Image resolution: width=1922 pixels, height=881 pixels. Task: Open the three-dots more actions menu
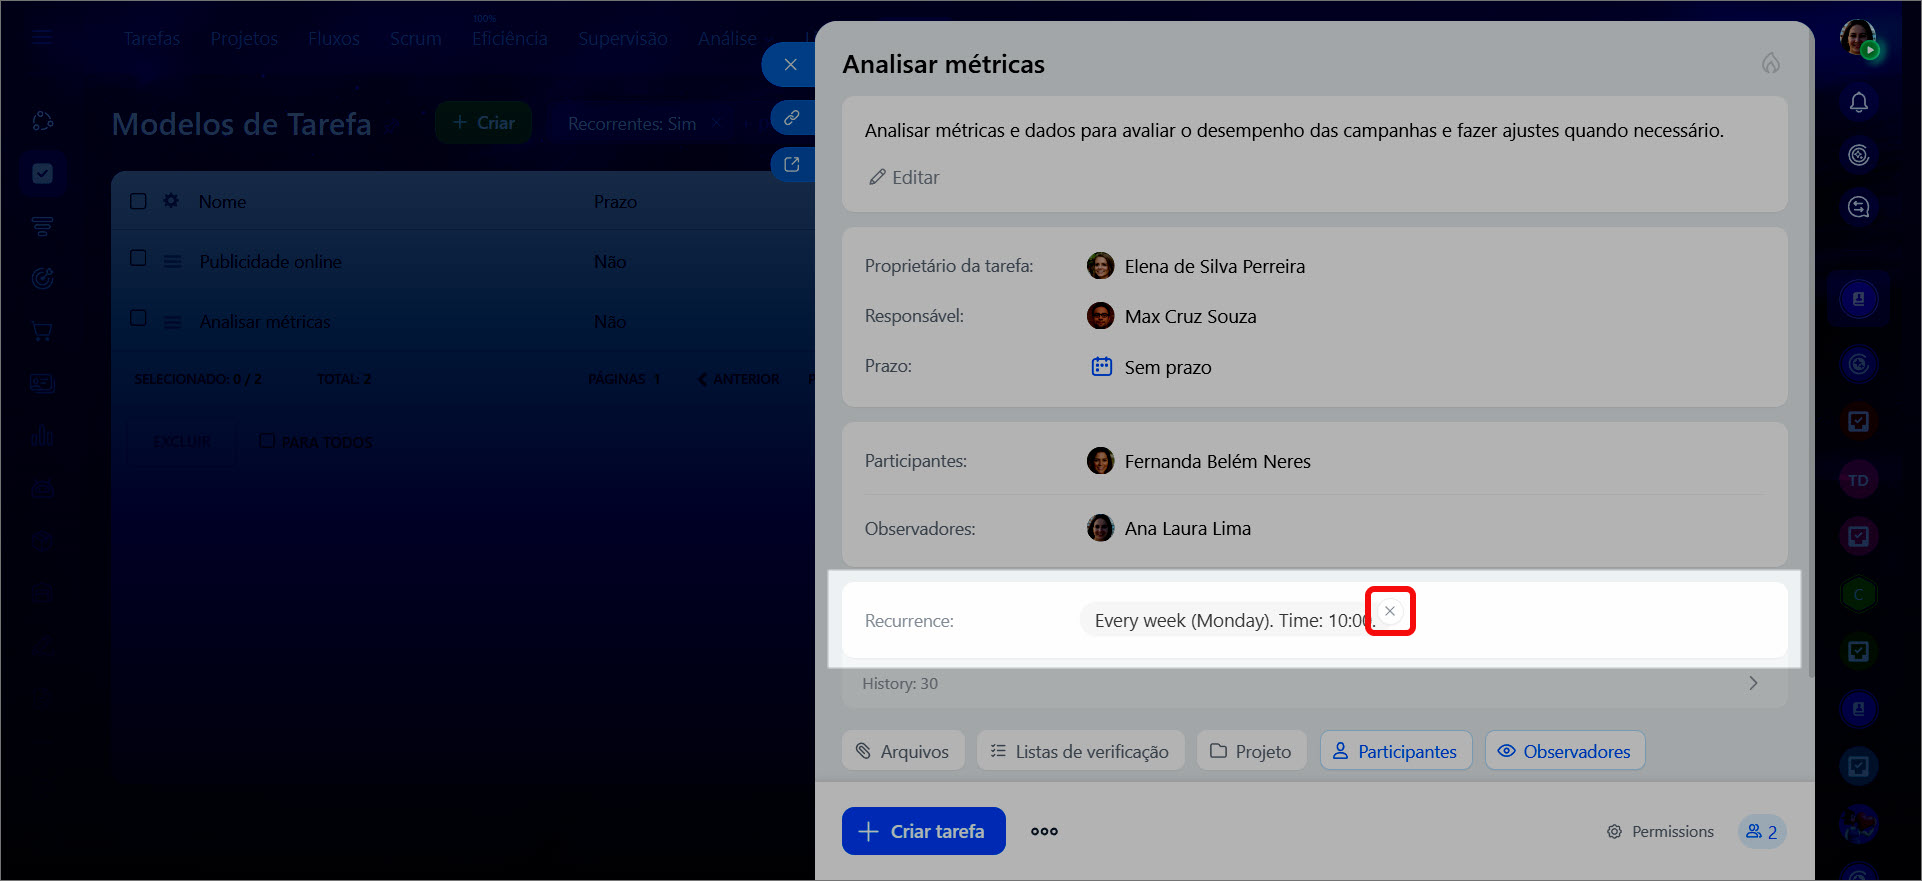tap(1044, 831)
